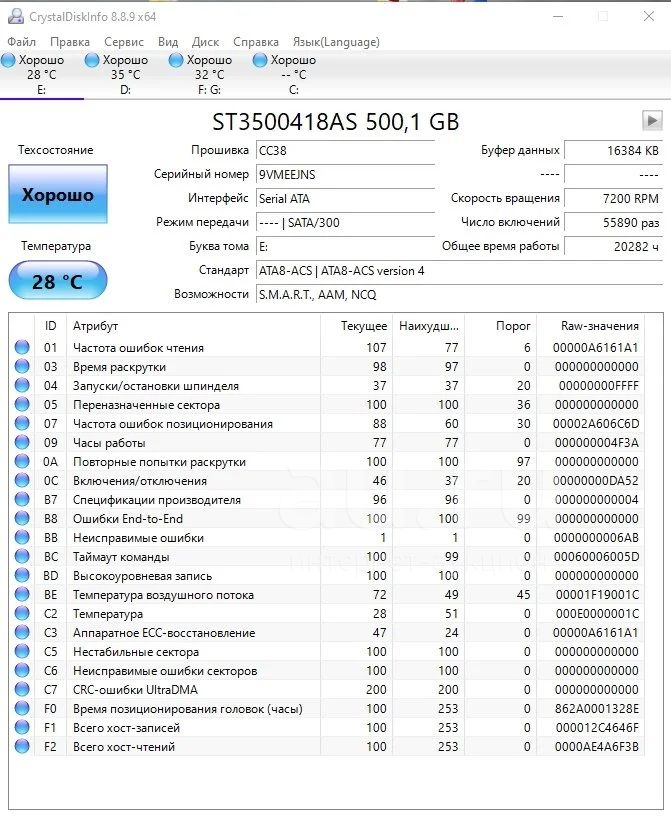This screenshot has height=817, width=671.
Task: Click the buffer size value 16384 KB
Action: point(614,151)
